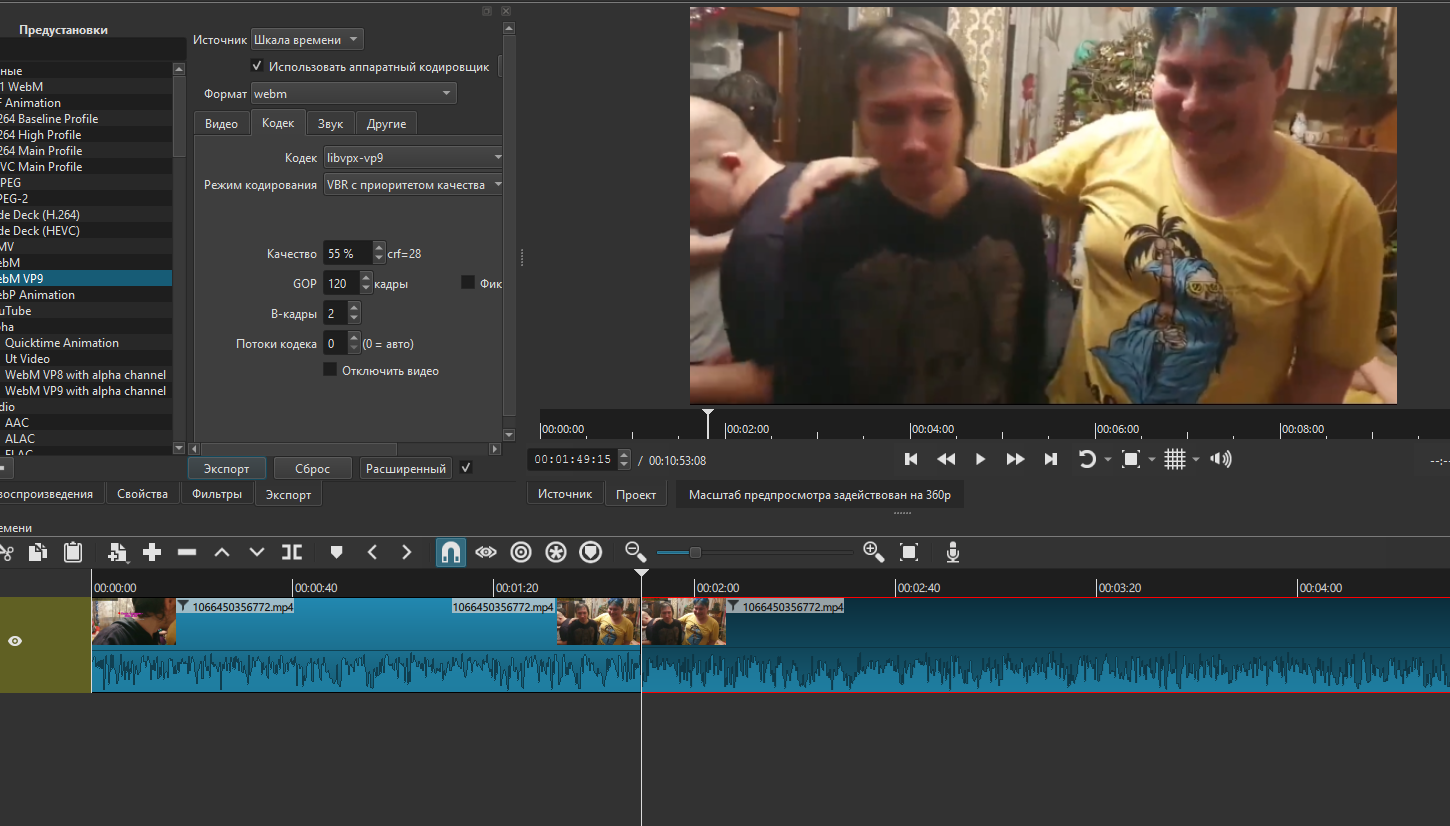Jump to the next marker

click(x=406, y=552)
